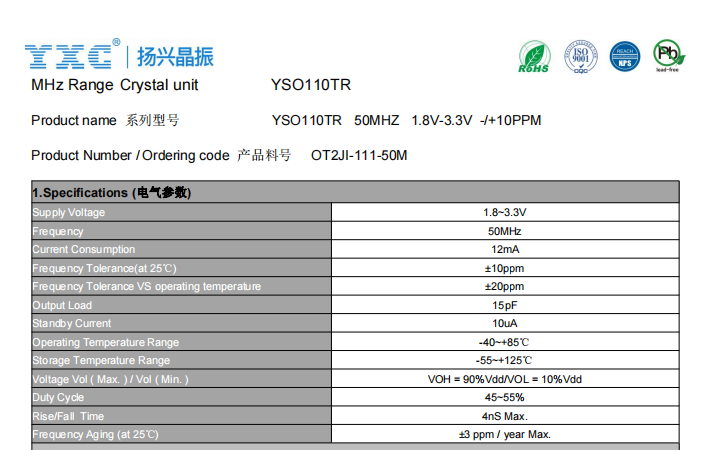The image size is (706, 450).
Task: Click the ±3 ppm / year Max. value
Action: 504,434
